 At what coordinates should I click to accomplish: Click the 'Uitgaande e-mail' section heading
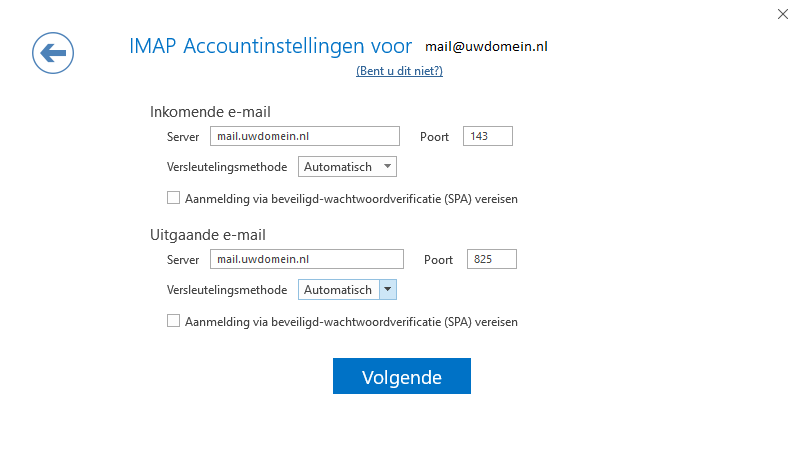(208, 235)
